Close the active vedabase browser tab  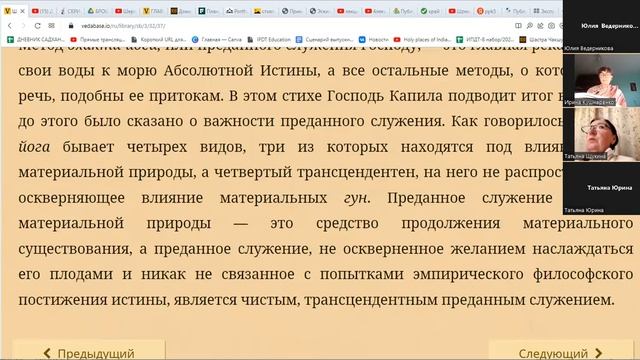click(22, 11)
